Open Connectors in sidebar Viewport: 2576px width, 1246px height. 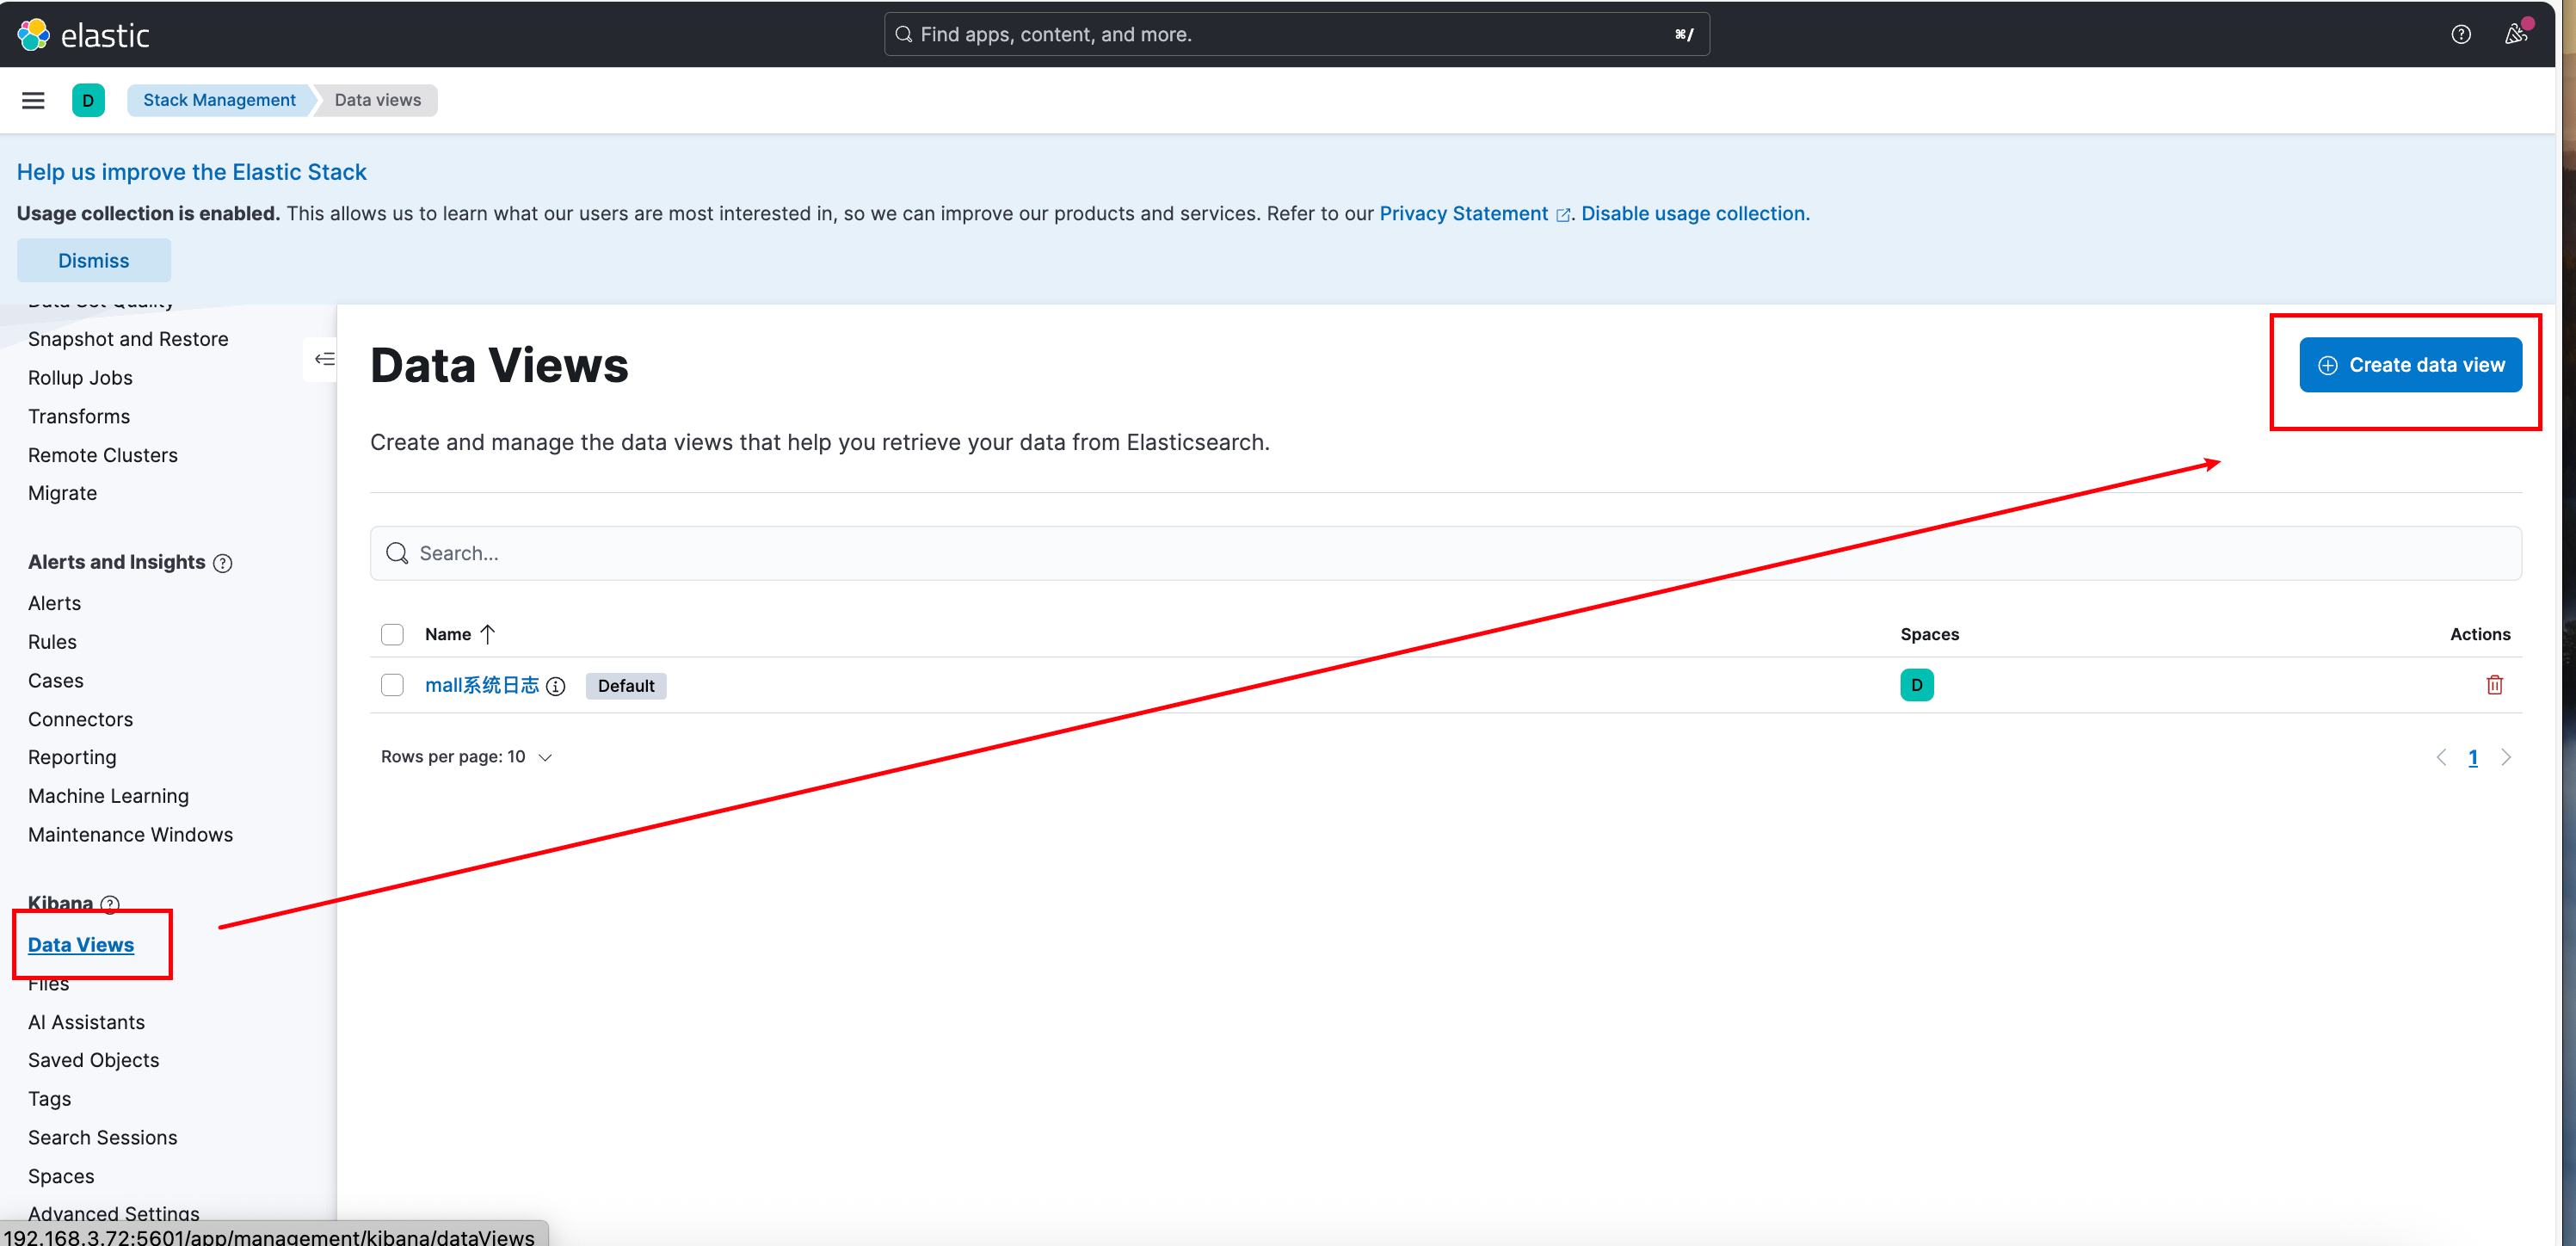click(80, 719)
